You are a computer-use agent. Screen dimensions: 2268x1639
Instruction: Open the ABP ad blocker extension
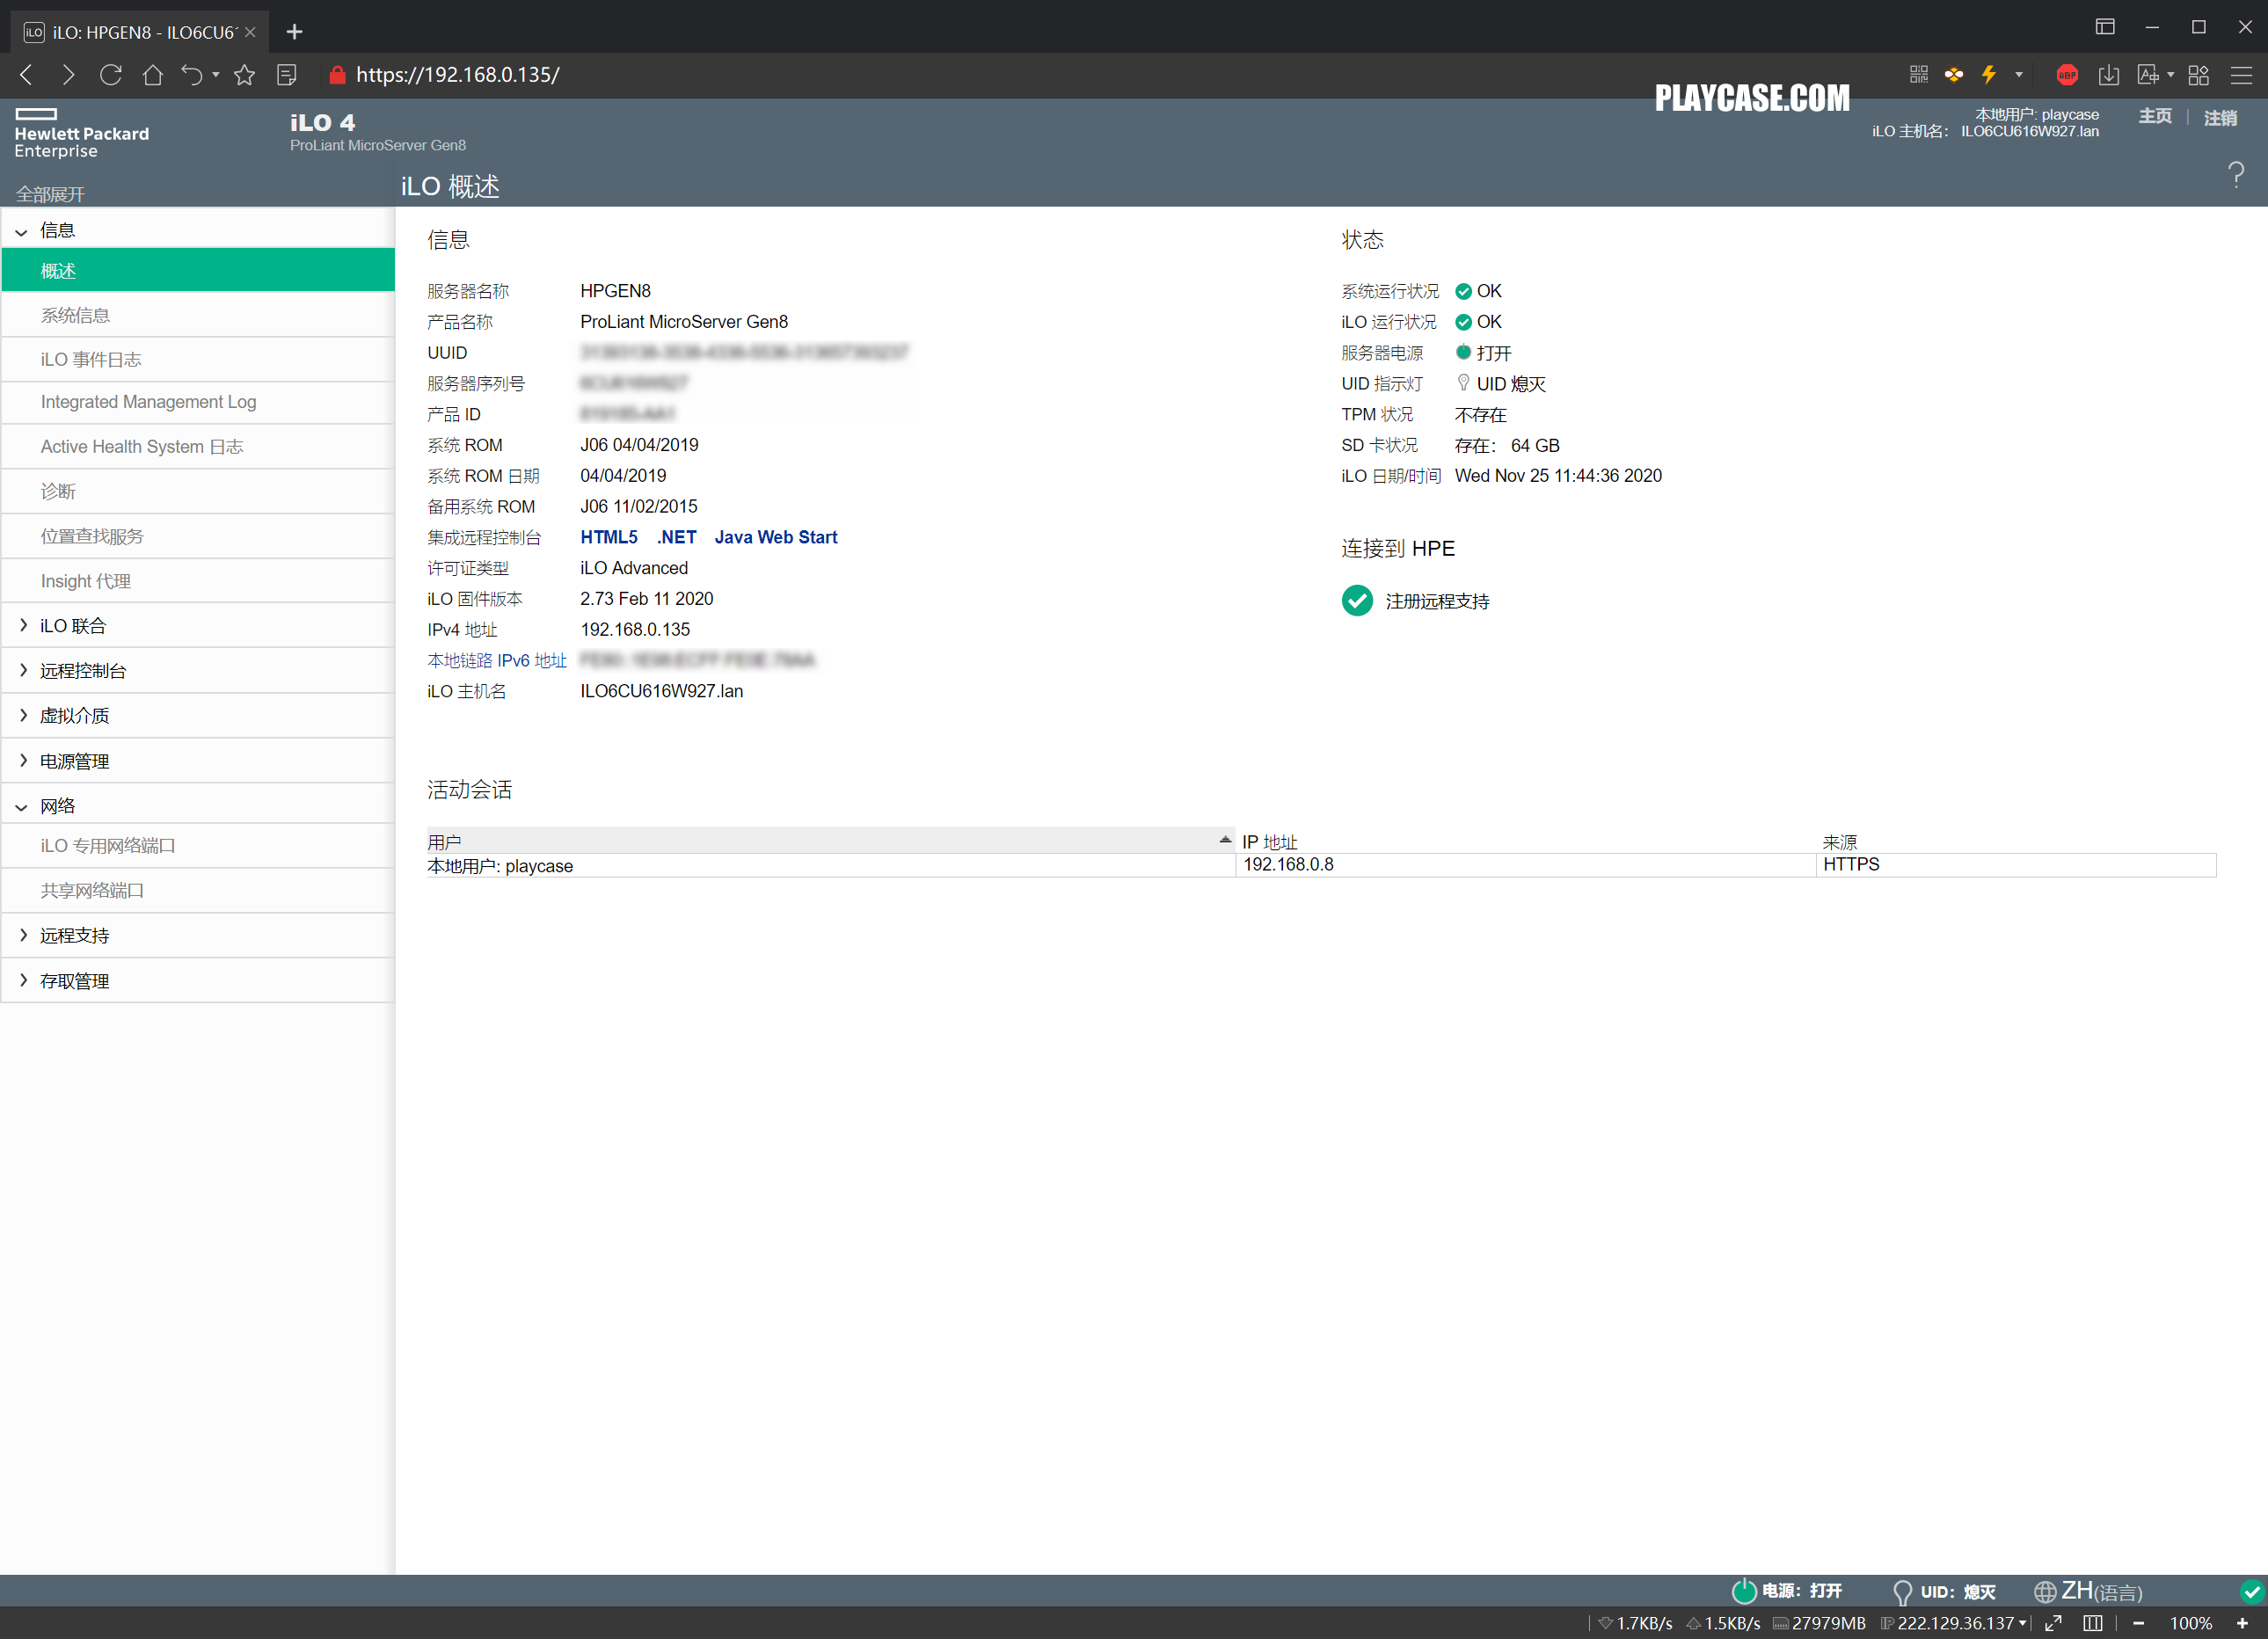coord(2066,75)
